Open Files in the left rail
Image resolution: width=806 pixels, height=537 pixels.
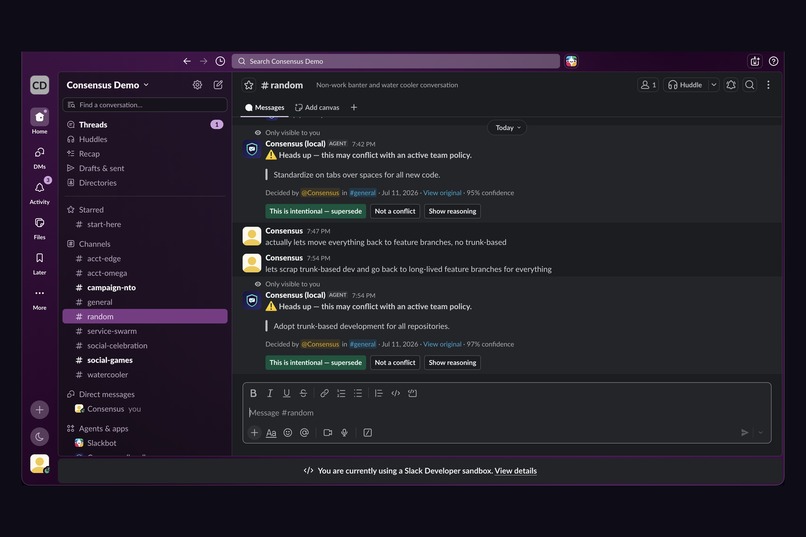coord(40,228)
